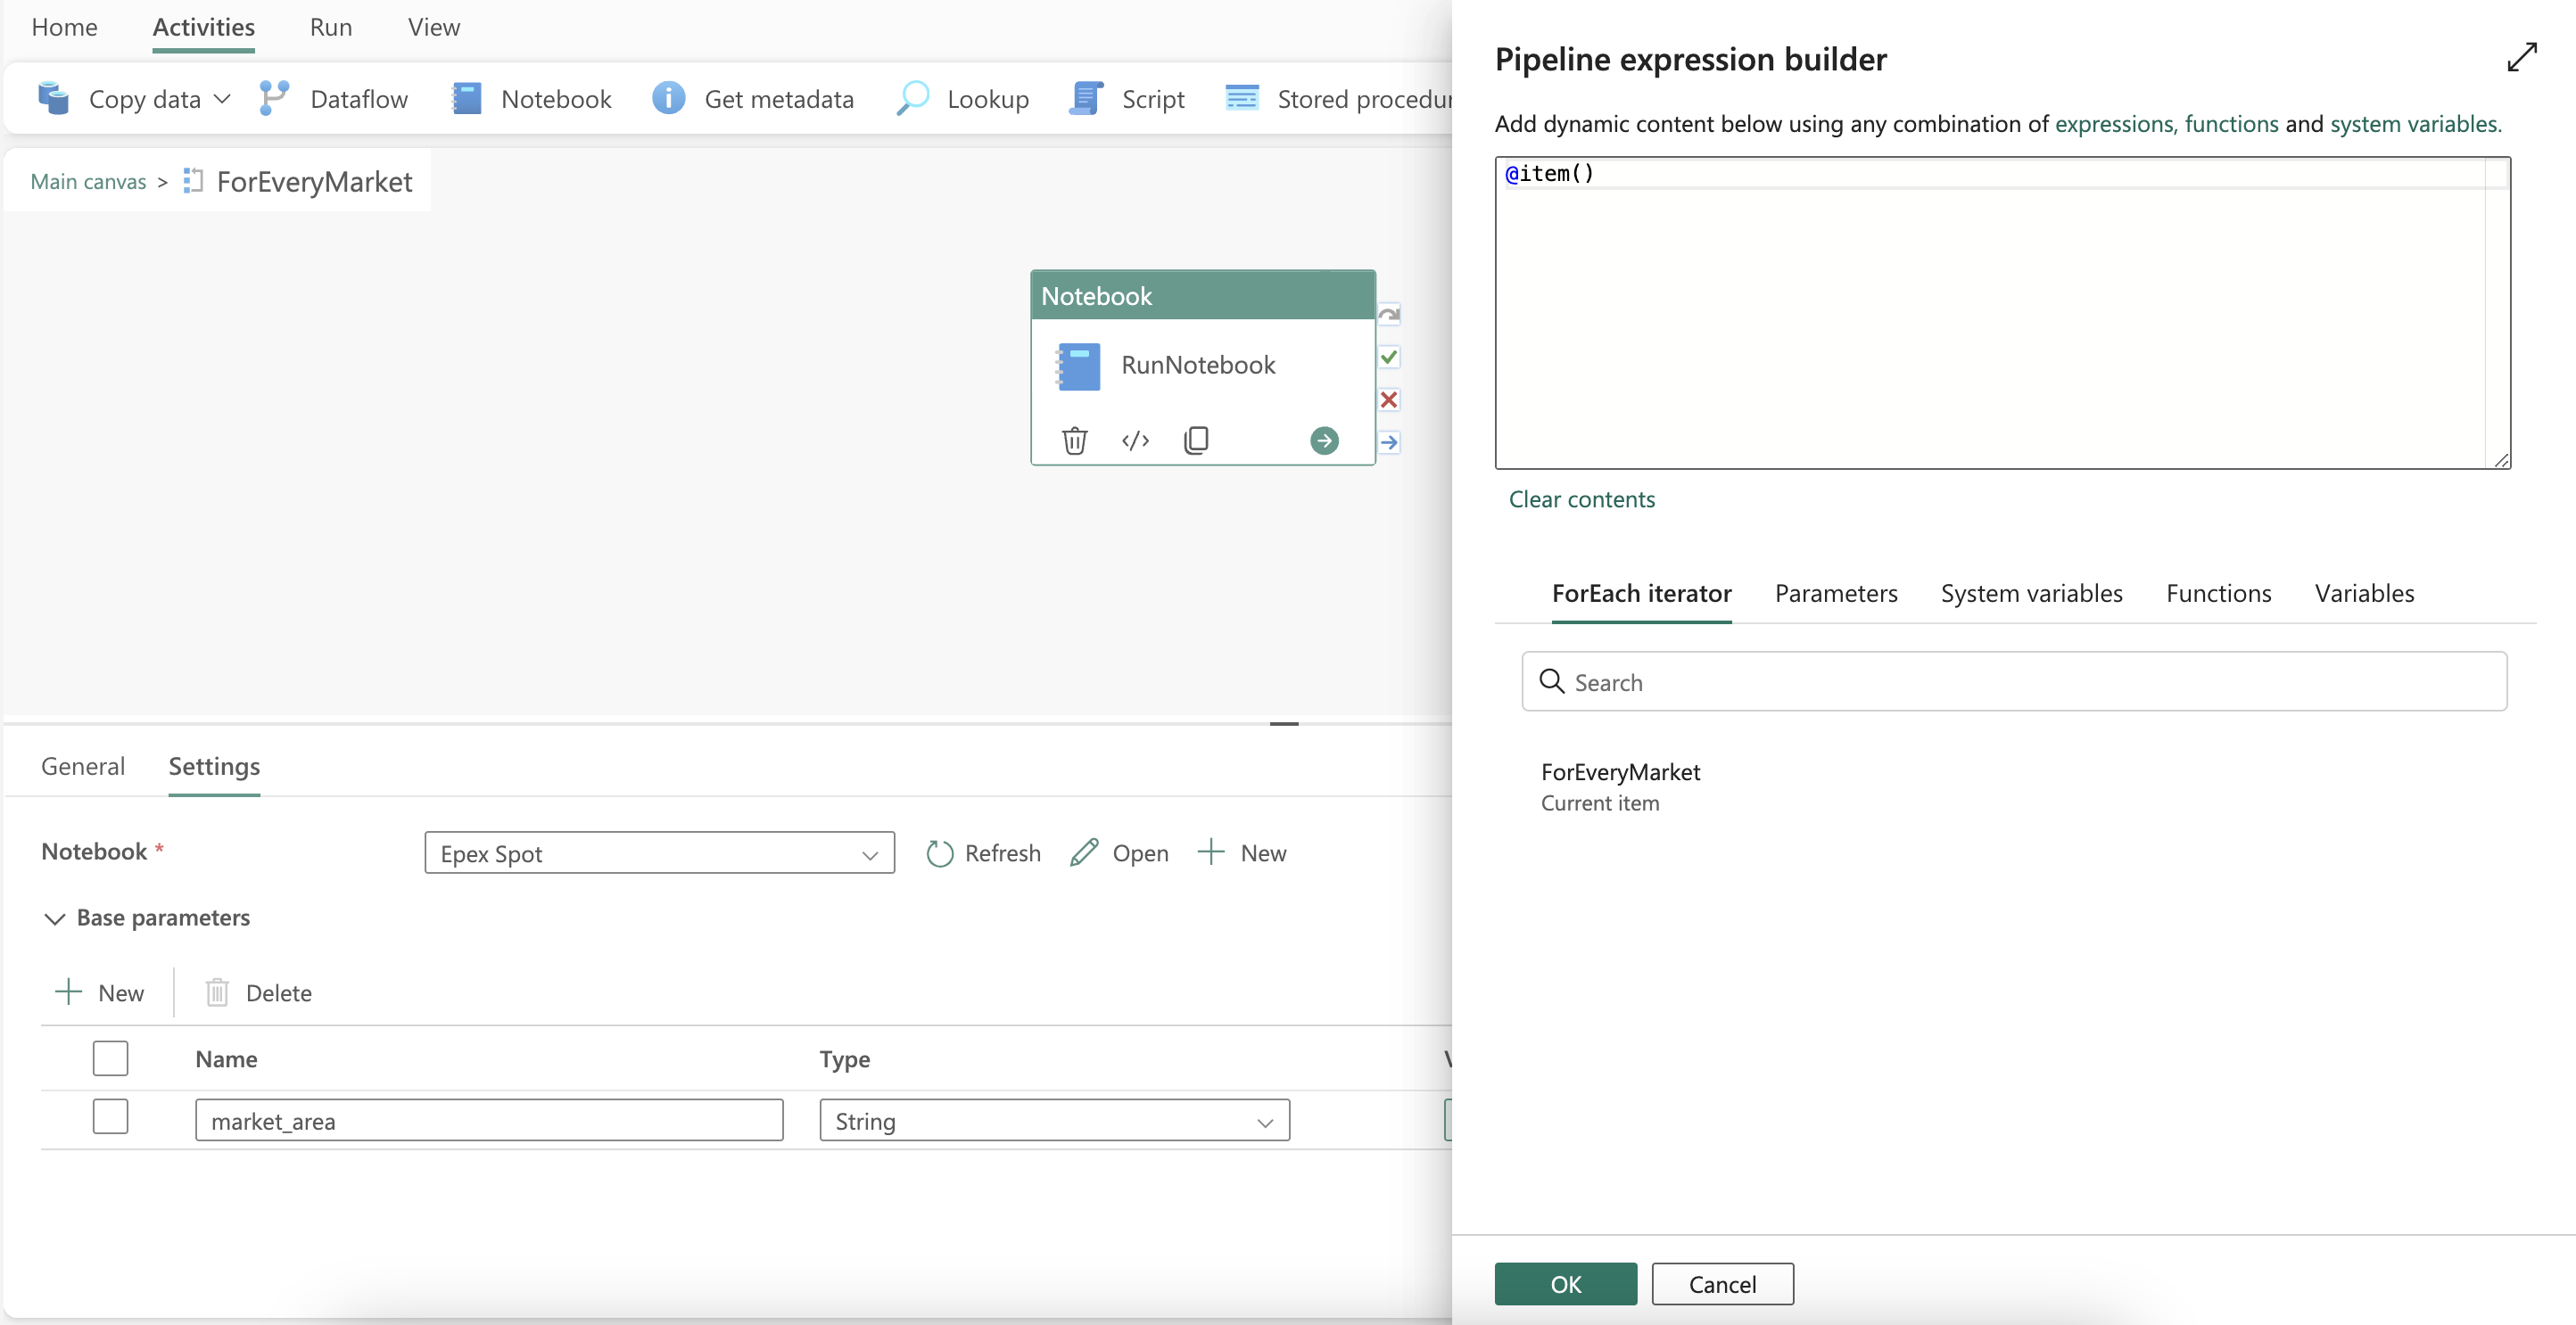The image size is (2576, 1325).
Task: Switch to the Functions tab
Action: click(2218, 593)
